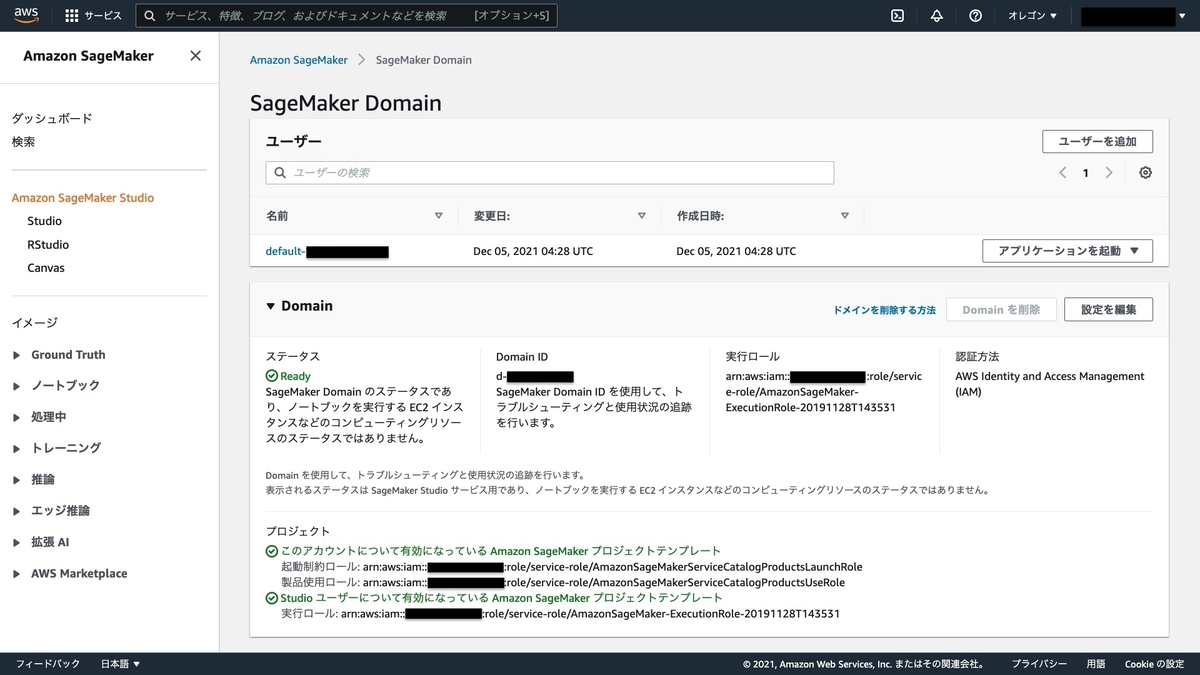Click the Domain ID heading

[522, 356]
